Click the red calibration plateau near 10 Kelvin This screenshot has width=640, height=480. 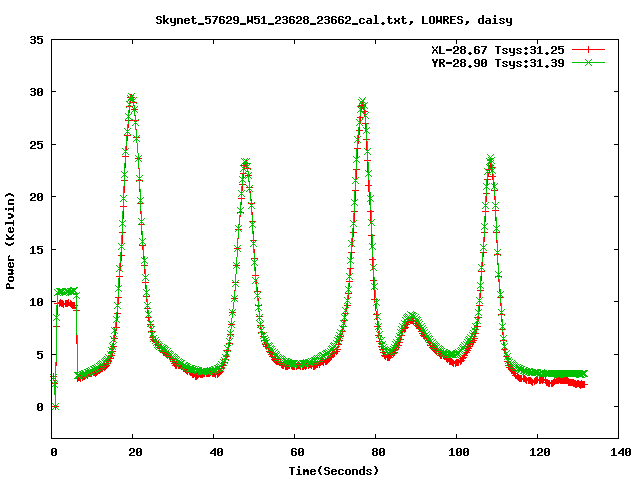coord(66,304)
